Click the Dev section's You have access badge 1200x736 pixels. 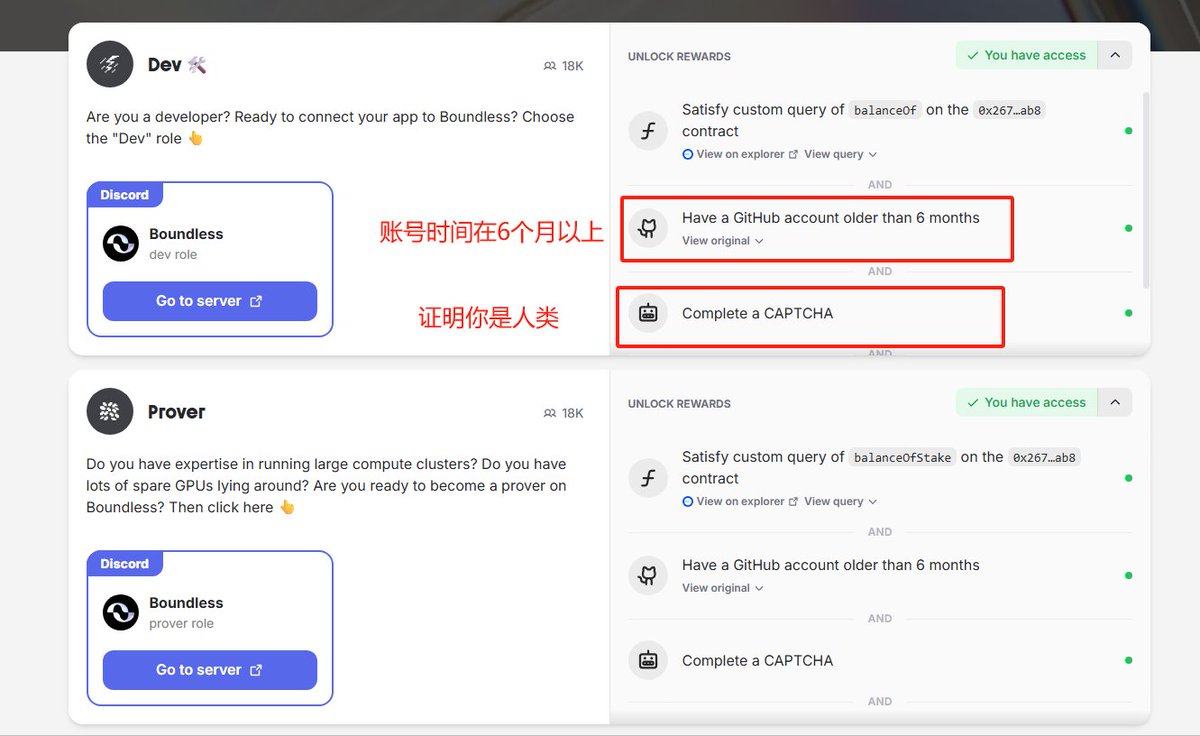pyautogui.click(x=1027, y=55)
